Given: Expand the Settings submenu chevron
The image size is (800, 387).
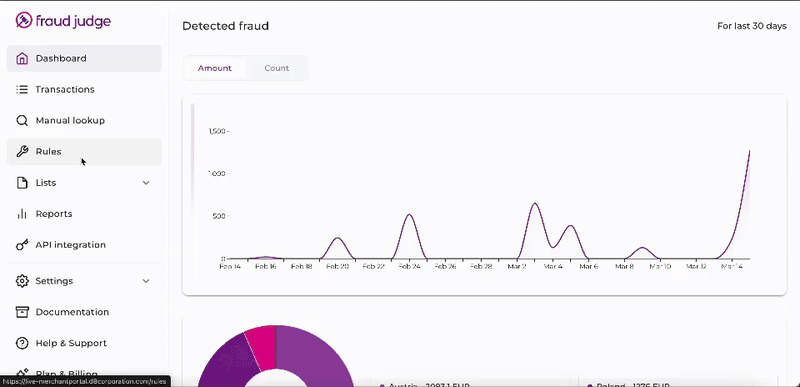Looking at the screenshot, I should 146,281.
